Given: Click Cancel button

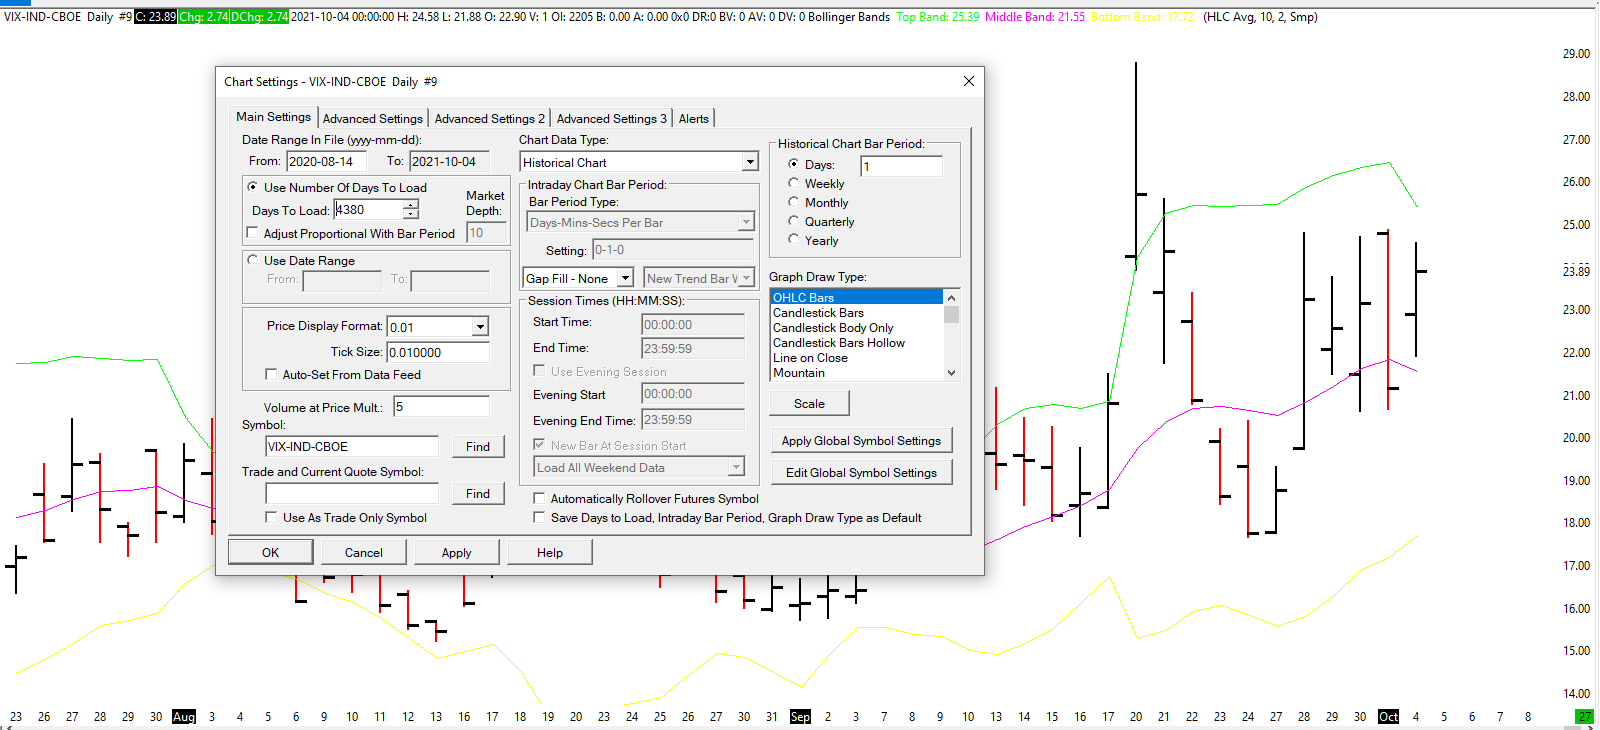Looking at the screenshot, I should click(x=363, y=552).
